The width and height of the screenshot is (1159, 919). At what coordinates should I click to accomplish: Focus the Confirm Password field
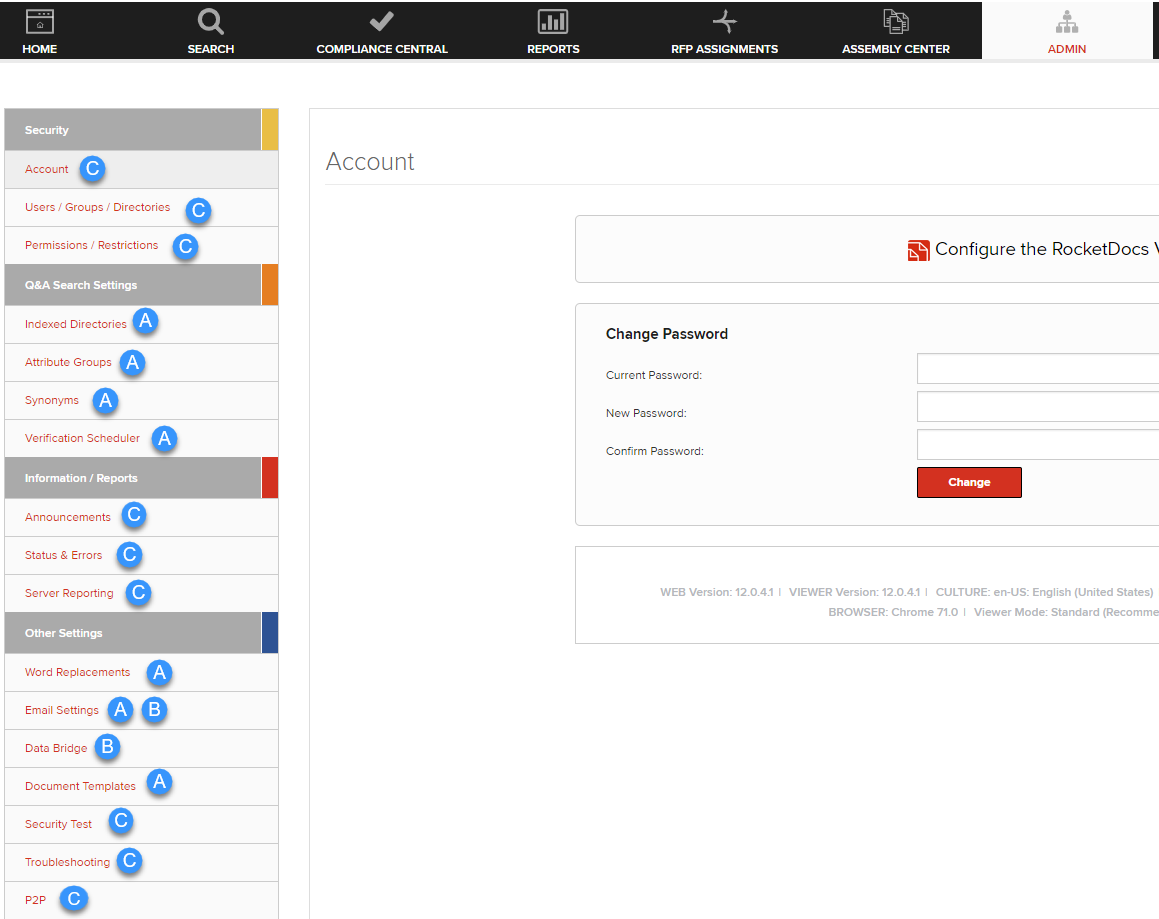[x=1038, y=444]
